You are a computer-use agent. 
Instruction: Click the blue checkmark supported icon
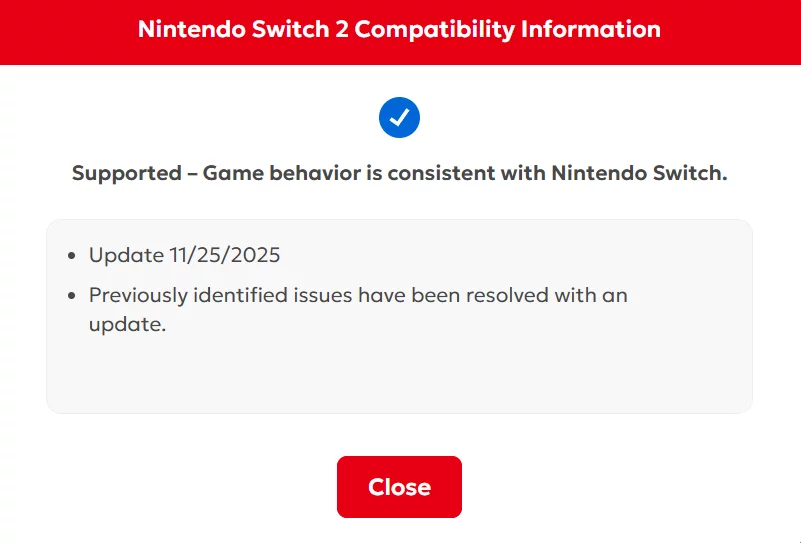tap(399, 118)
